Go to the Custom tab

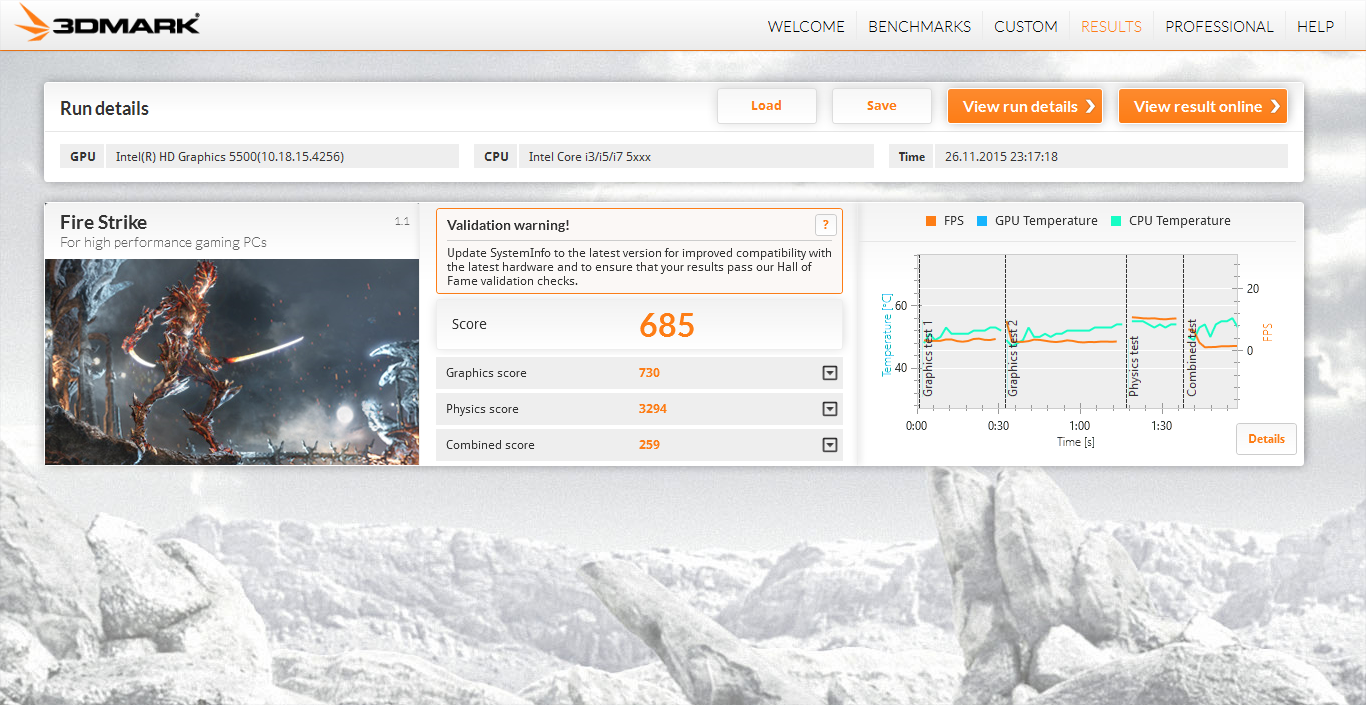pos(1025,27)
